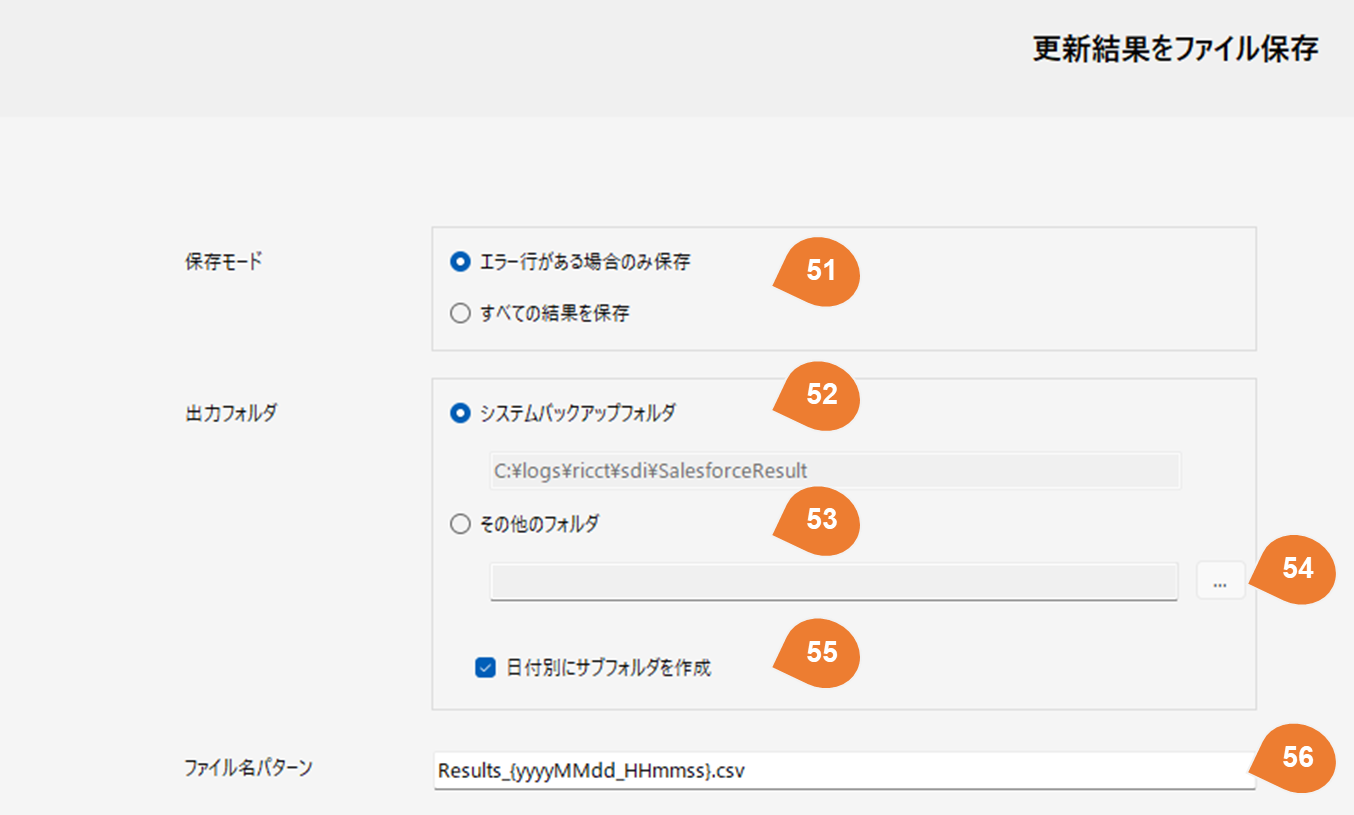Screen dimensions: 1354x815
Task: Click the "日付別にサブフォルダを作成" label text
Action: pyautogui.click(x=608, y=668)
